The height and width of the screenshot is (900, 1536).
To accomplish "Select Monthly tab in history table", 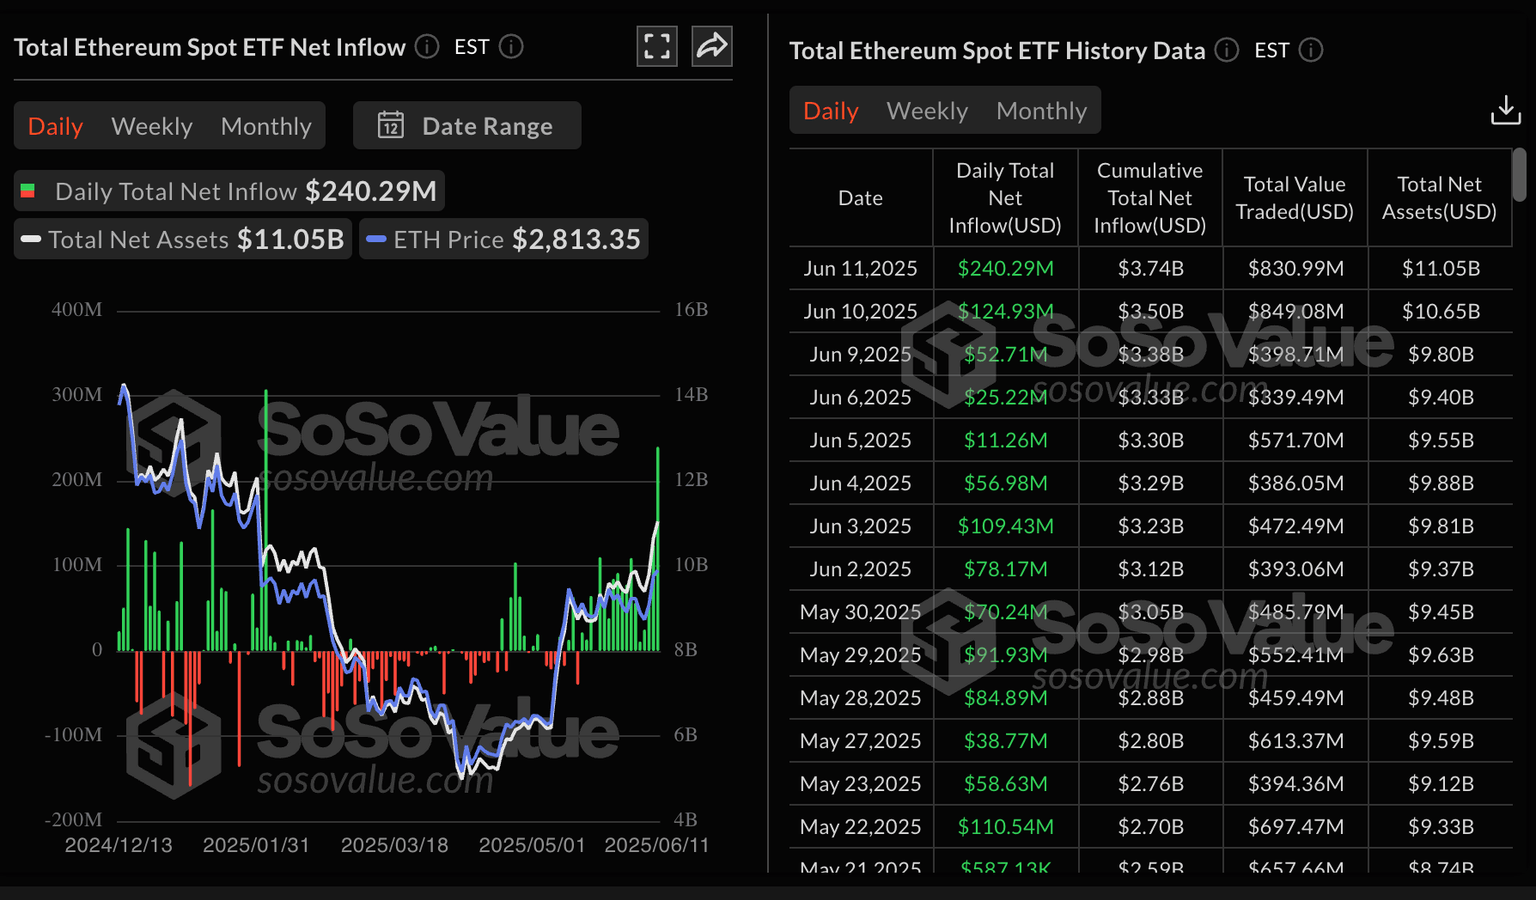I will pyautogui.click(x=1041, y=111).
